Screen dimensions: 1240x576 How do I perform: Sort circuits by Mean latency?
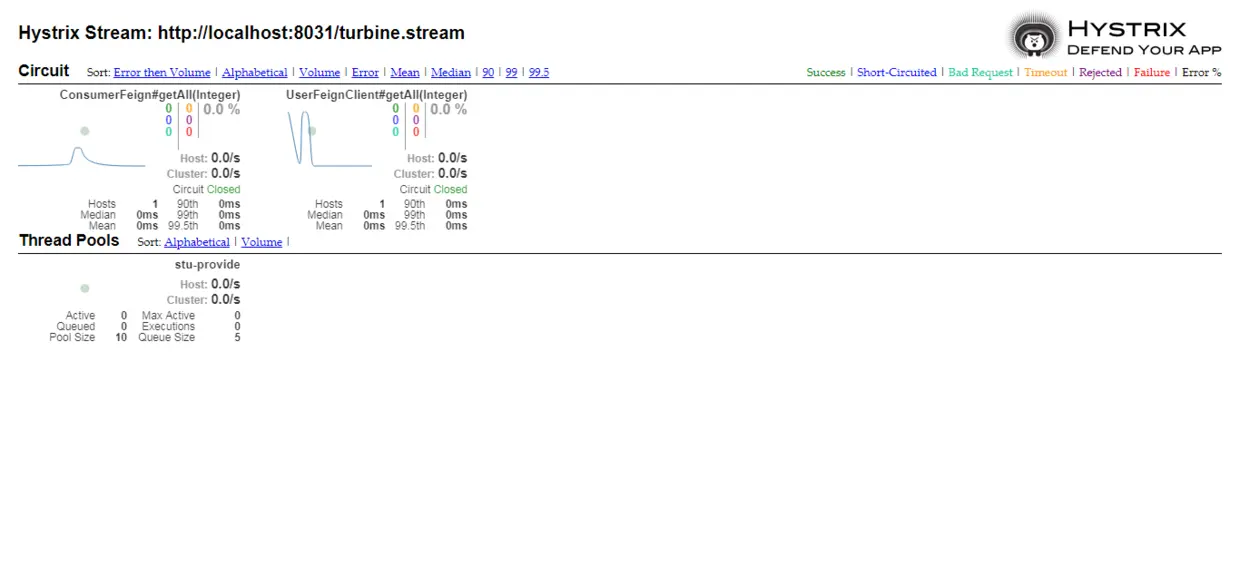405,73
